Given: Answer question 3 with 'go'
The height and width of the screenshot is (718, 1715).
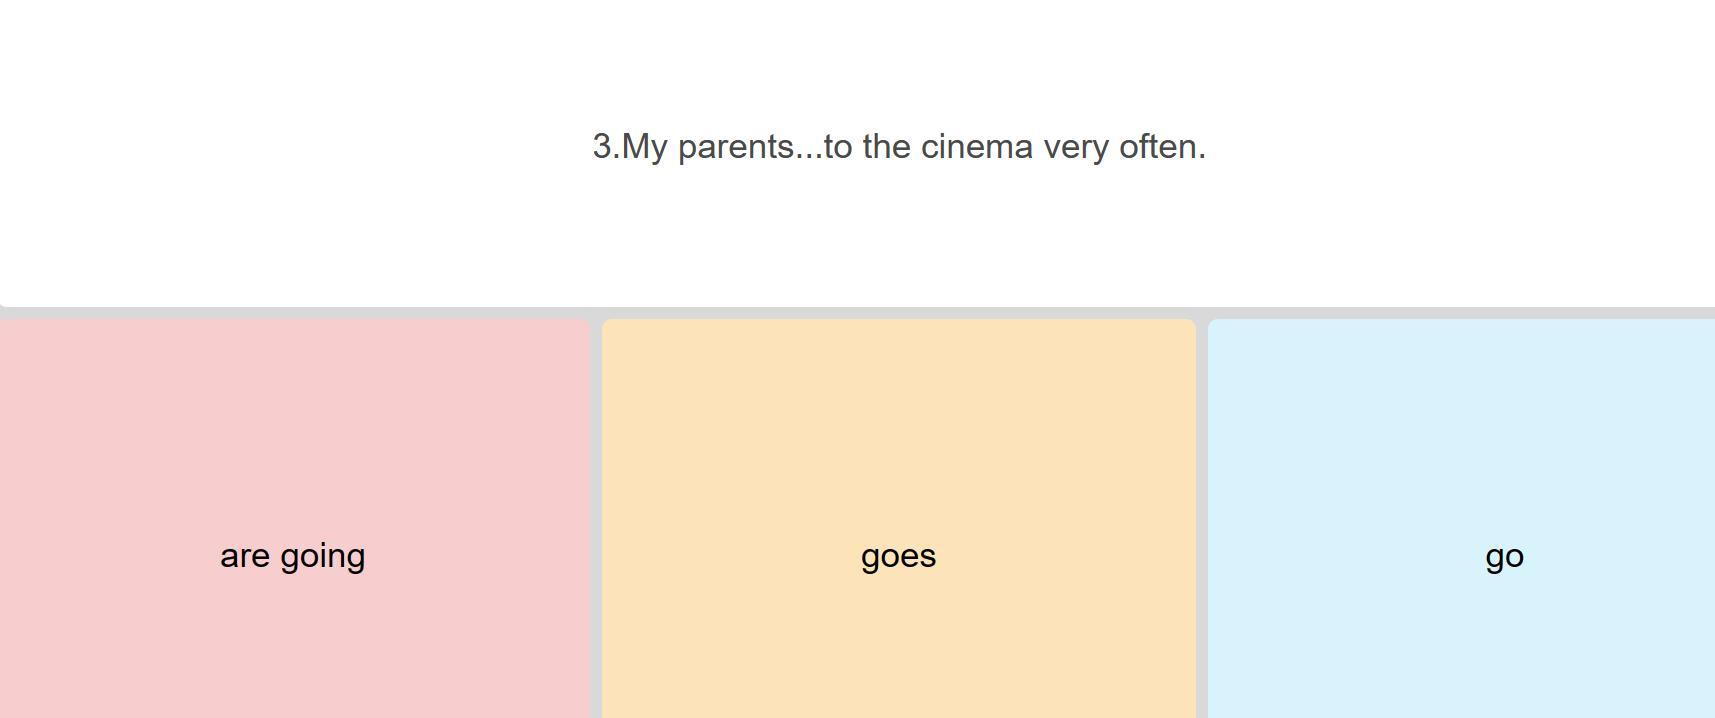Looking at the screenshot, I should pyautogui.click(x=1461, y=518).
